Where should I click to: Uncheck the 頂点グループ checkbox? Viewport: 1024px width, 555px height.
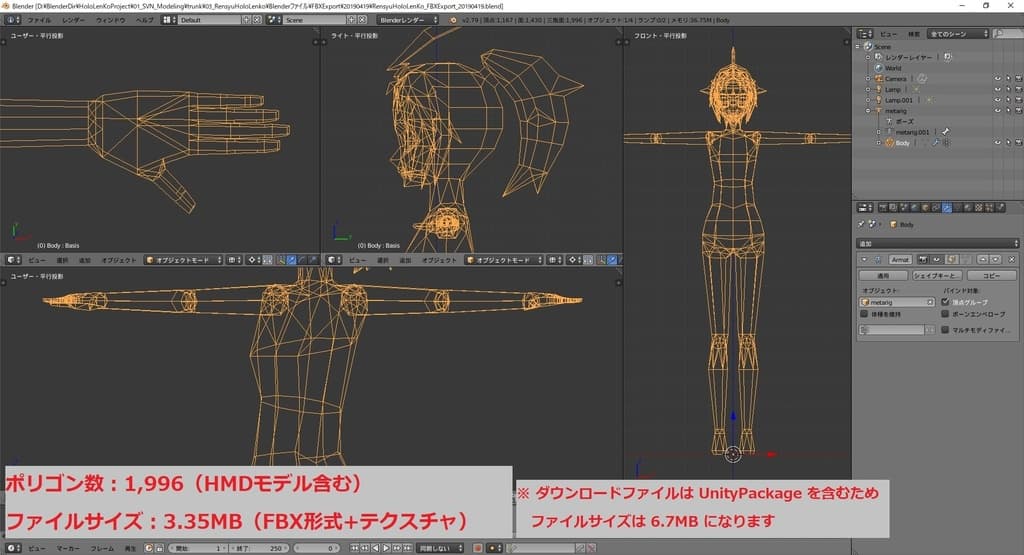pos(946,301)
